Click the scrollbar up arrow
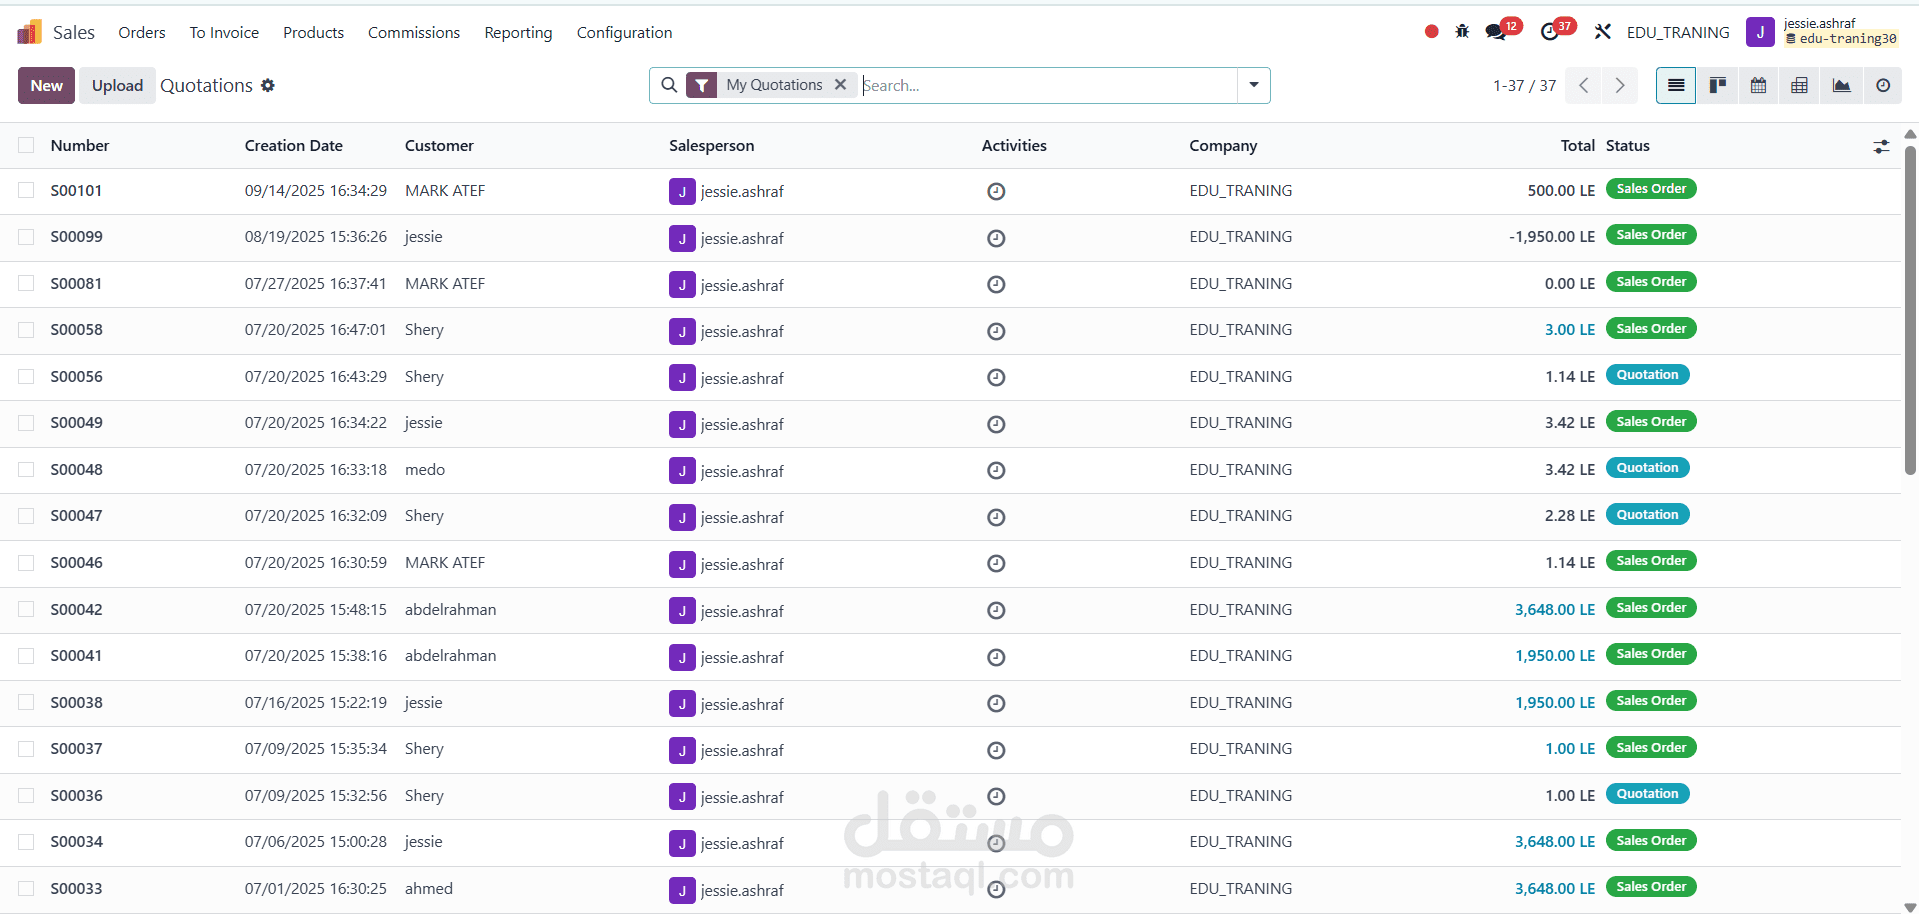Viewport: 1919px width, 914px height. pyautogui.click(x=1910, y=133)
